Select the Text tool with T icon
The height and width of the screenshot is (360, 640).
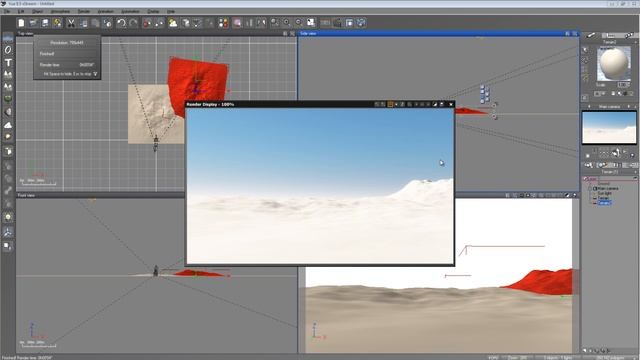click(8, 62)
